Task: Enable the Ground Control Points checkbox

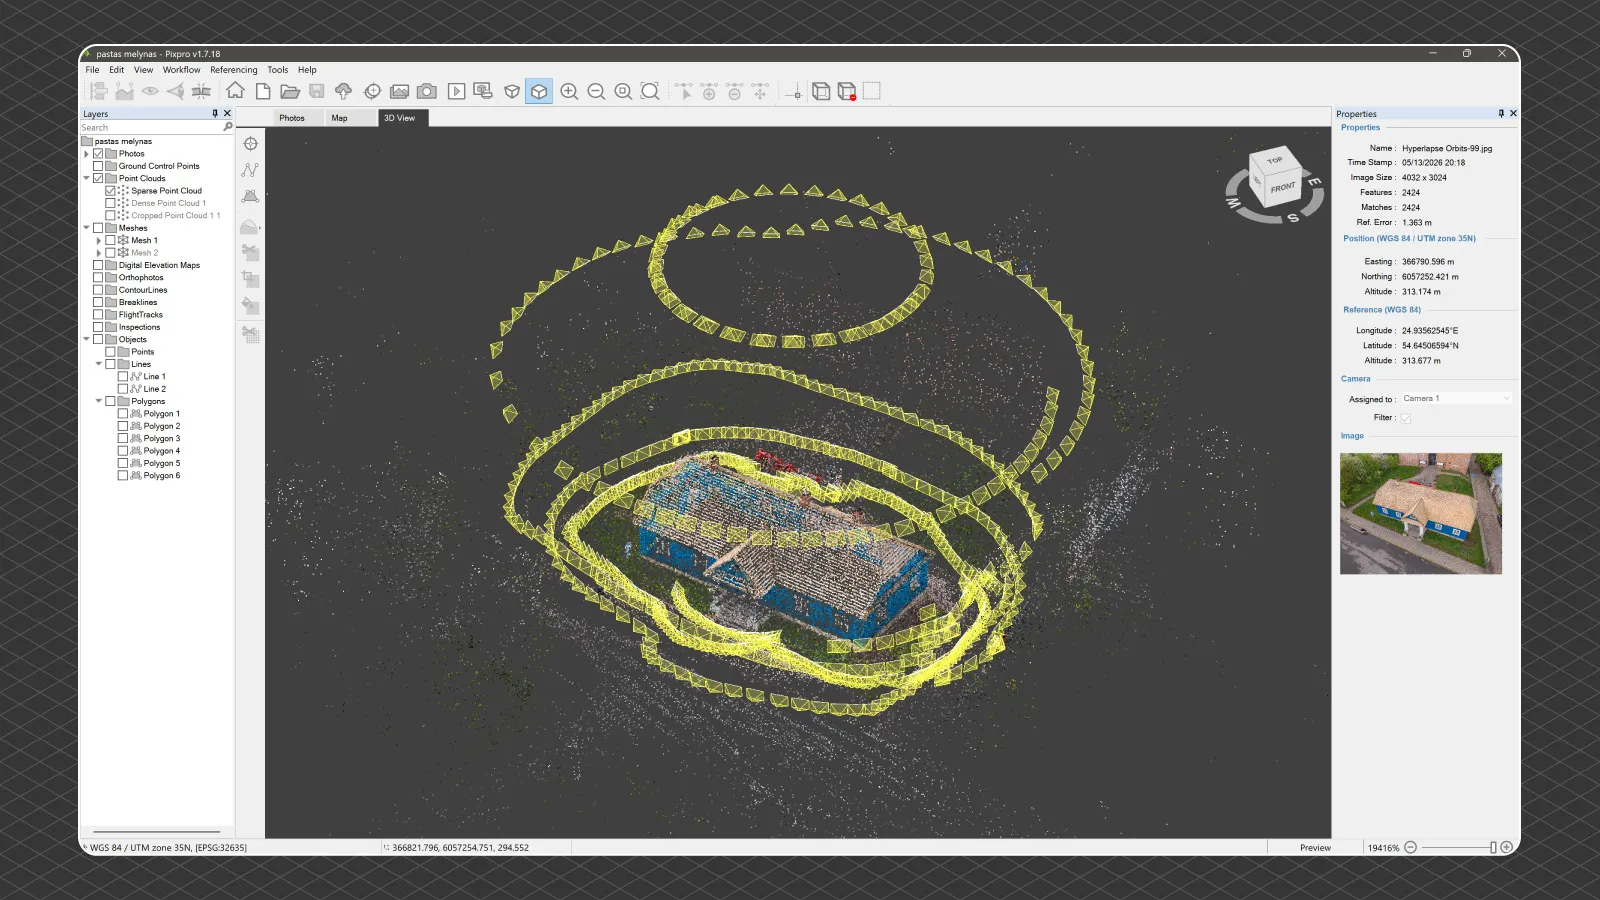Action: (x=98, y=166)
